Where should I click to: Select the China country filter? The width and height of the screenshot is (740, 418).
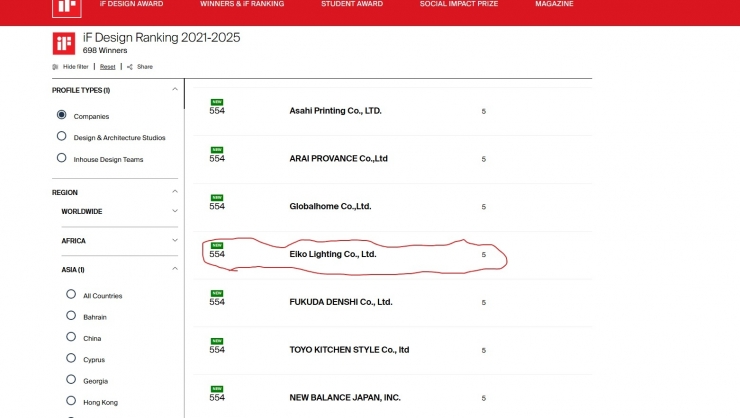[71, 336]
